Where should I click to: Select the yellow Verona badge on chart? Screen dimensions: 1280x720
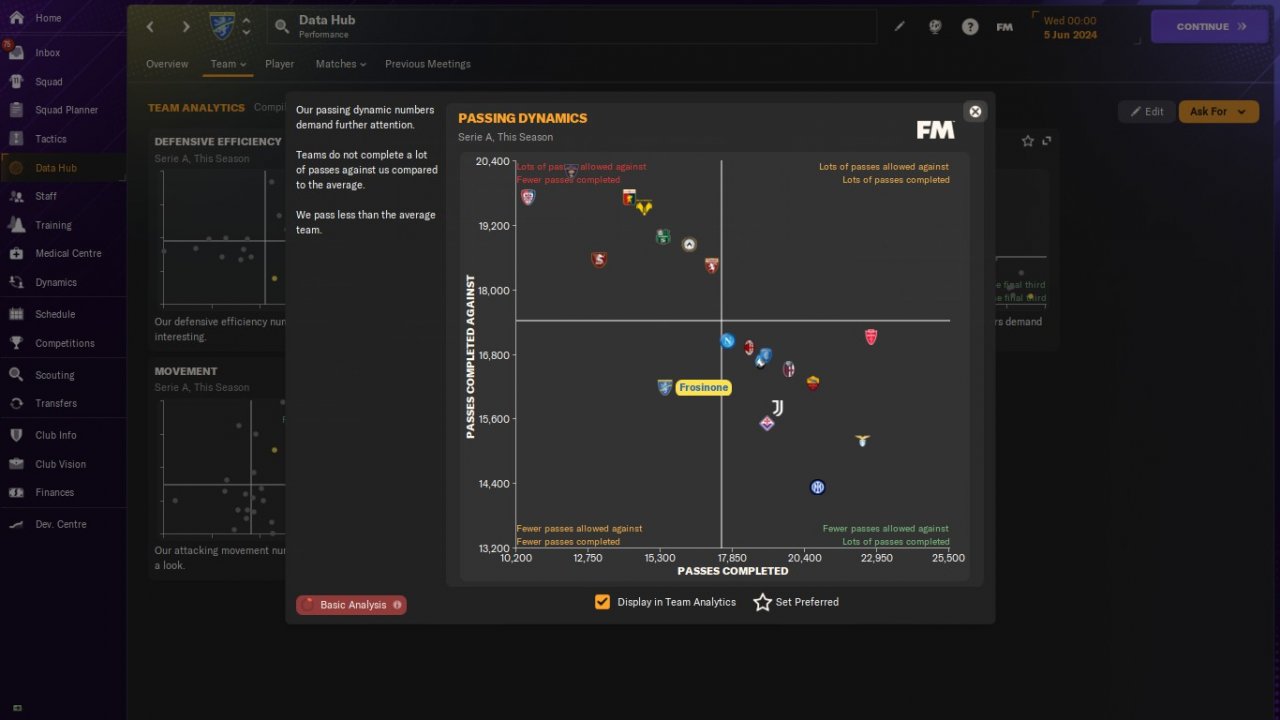(644, 207)
